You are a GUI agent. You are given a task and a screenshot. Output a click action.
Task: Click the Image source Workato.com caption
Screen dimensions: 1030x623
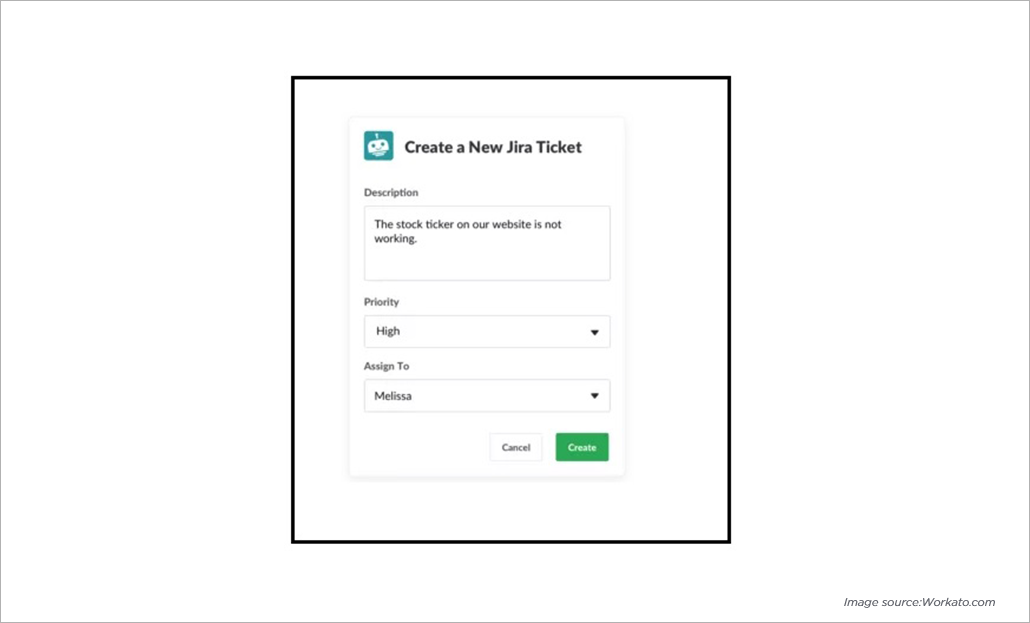point(919,602)
